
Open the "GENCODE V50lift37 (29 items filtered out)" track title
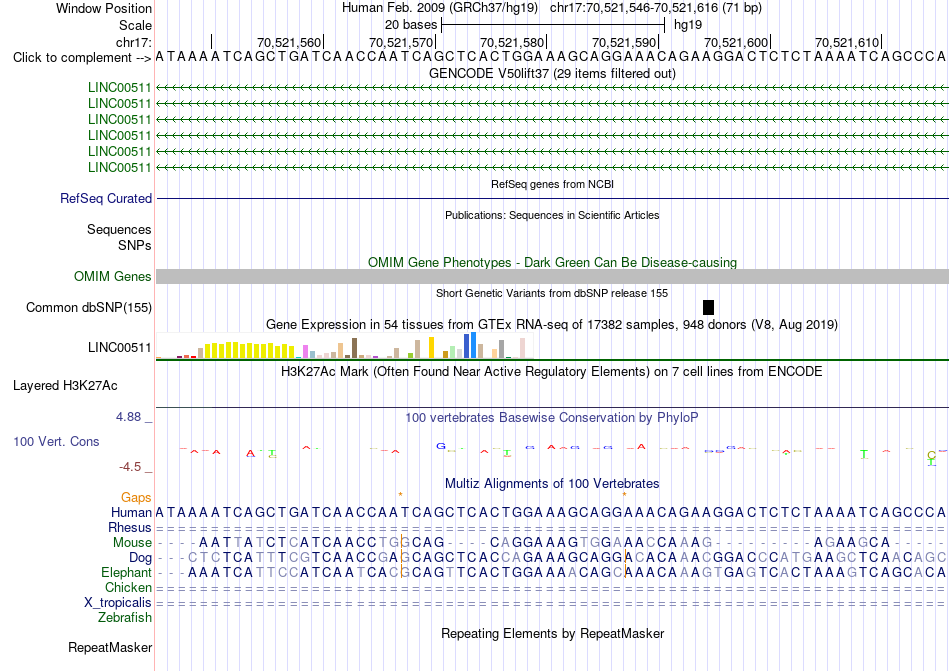(552, 73)
